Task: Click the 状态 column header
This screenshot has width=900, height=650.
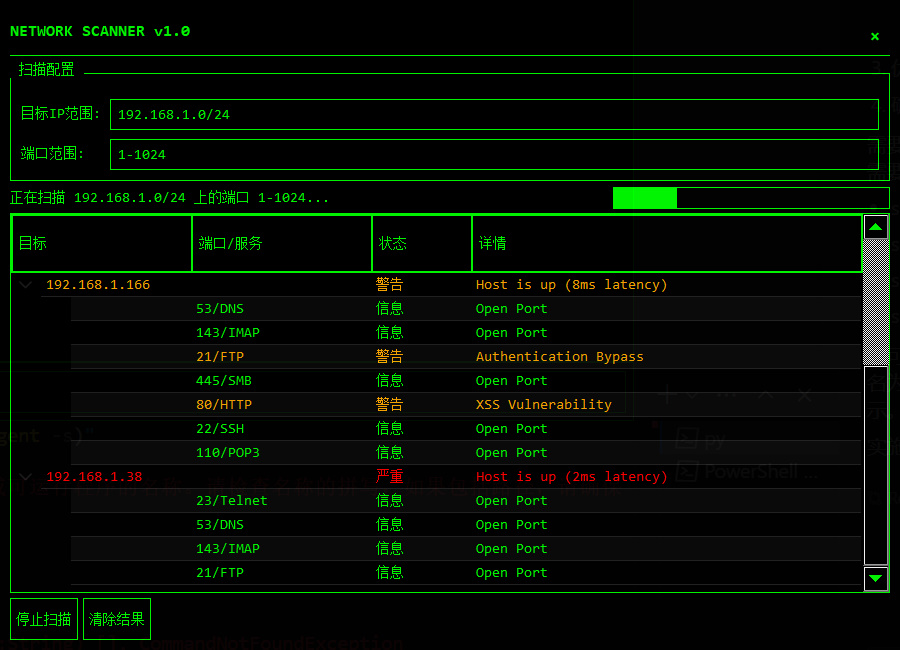Action: [x=421, y=243]
